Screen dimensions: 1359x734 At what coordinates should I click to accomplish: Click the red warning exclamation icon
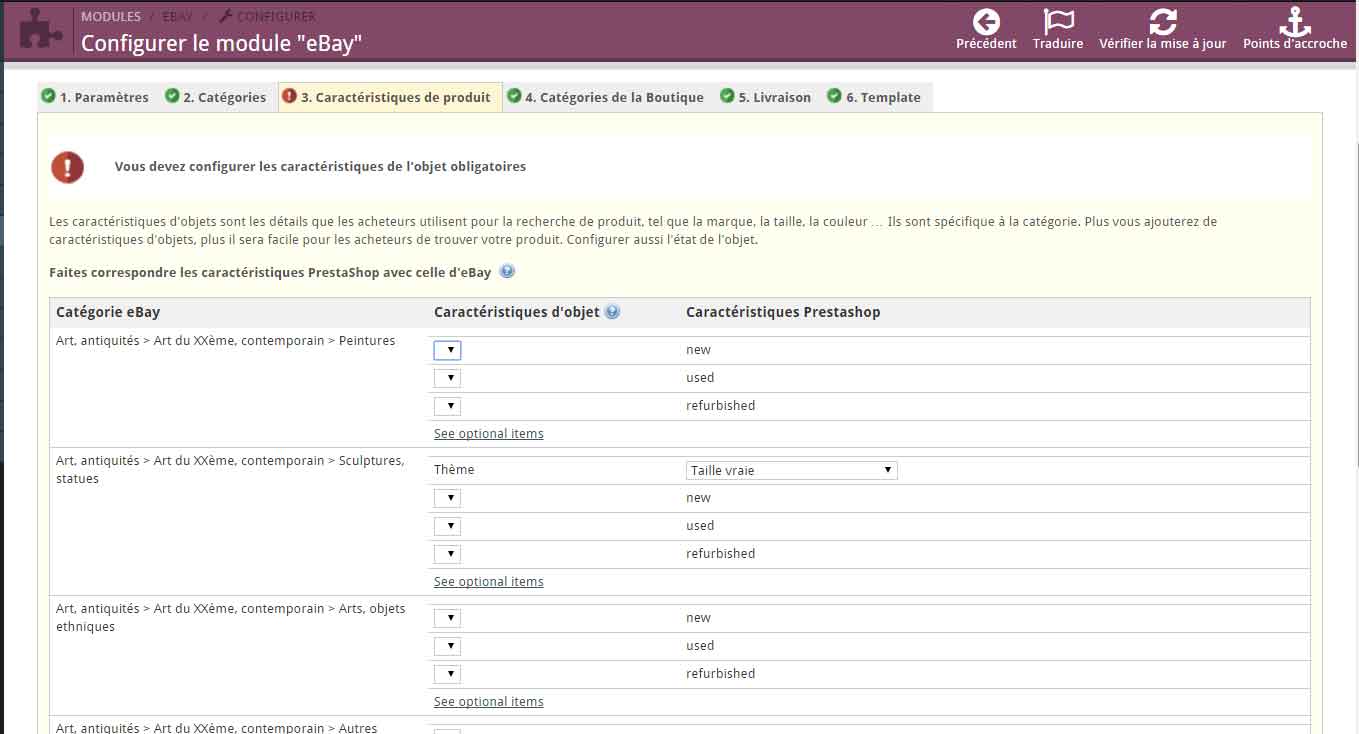68,167
